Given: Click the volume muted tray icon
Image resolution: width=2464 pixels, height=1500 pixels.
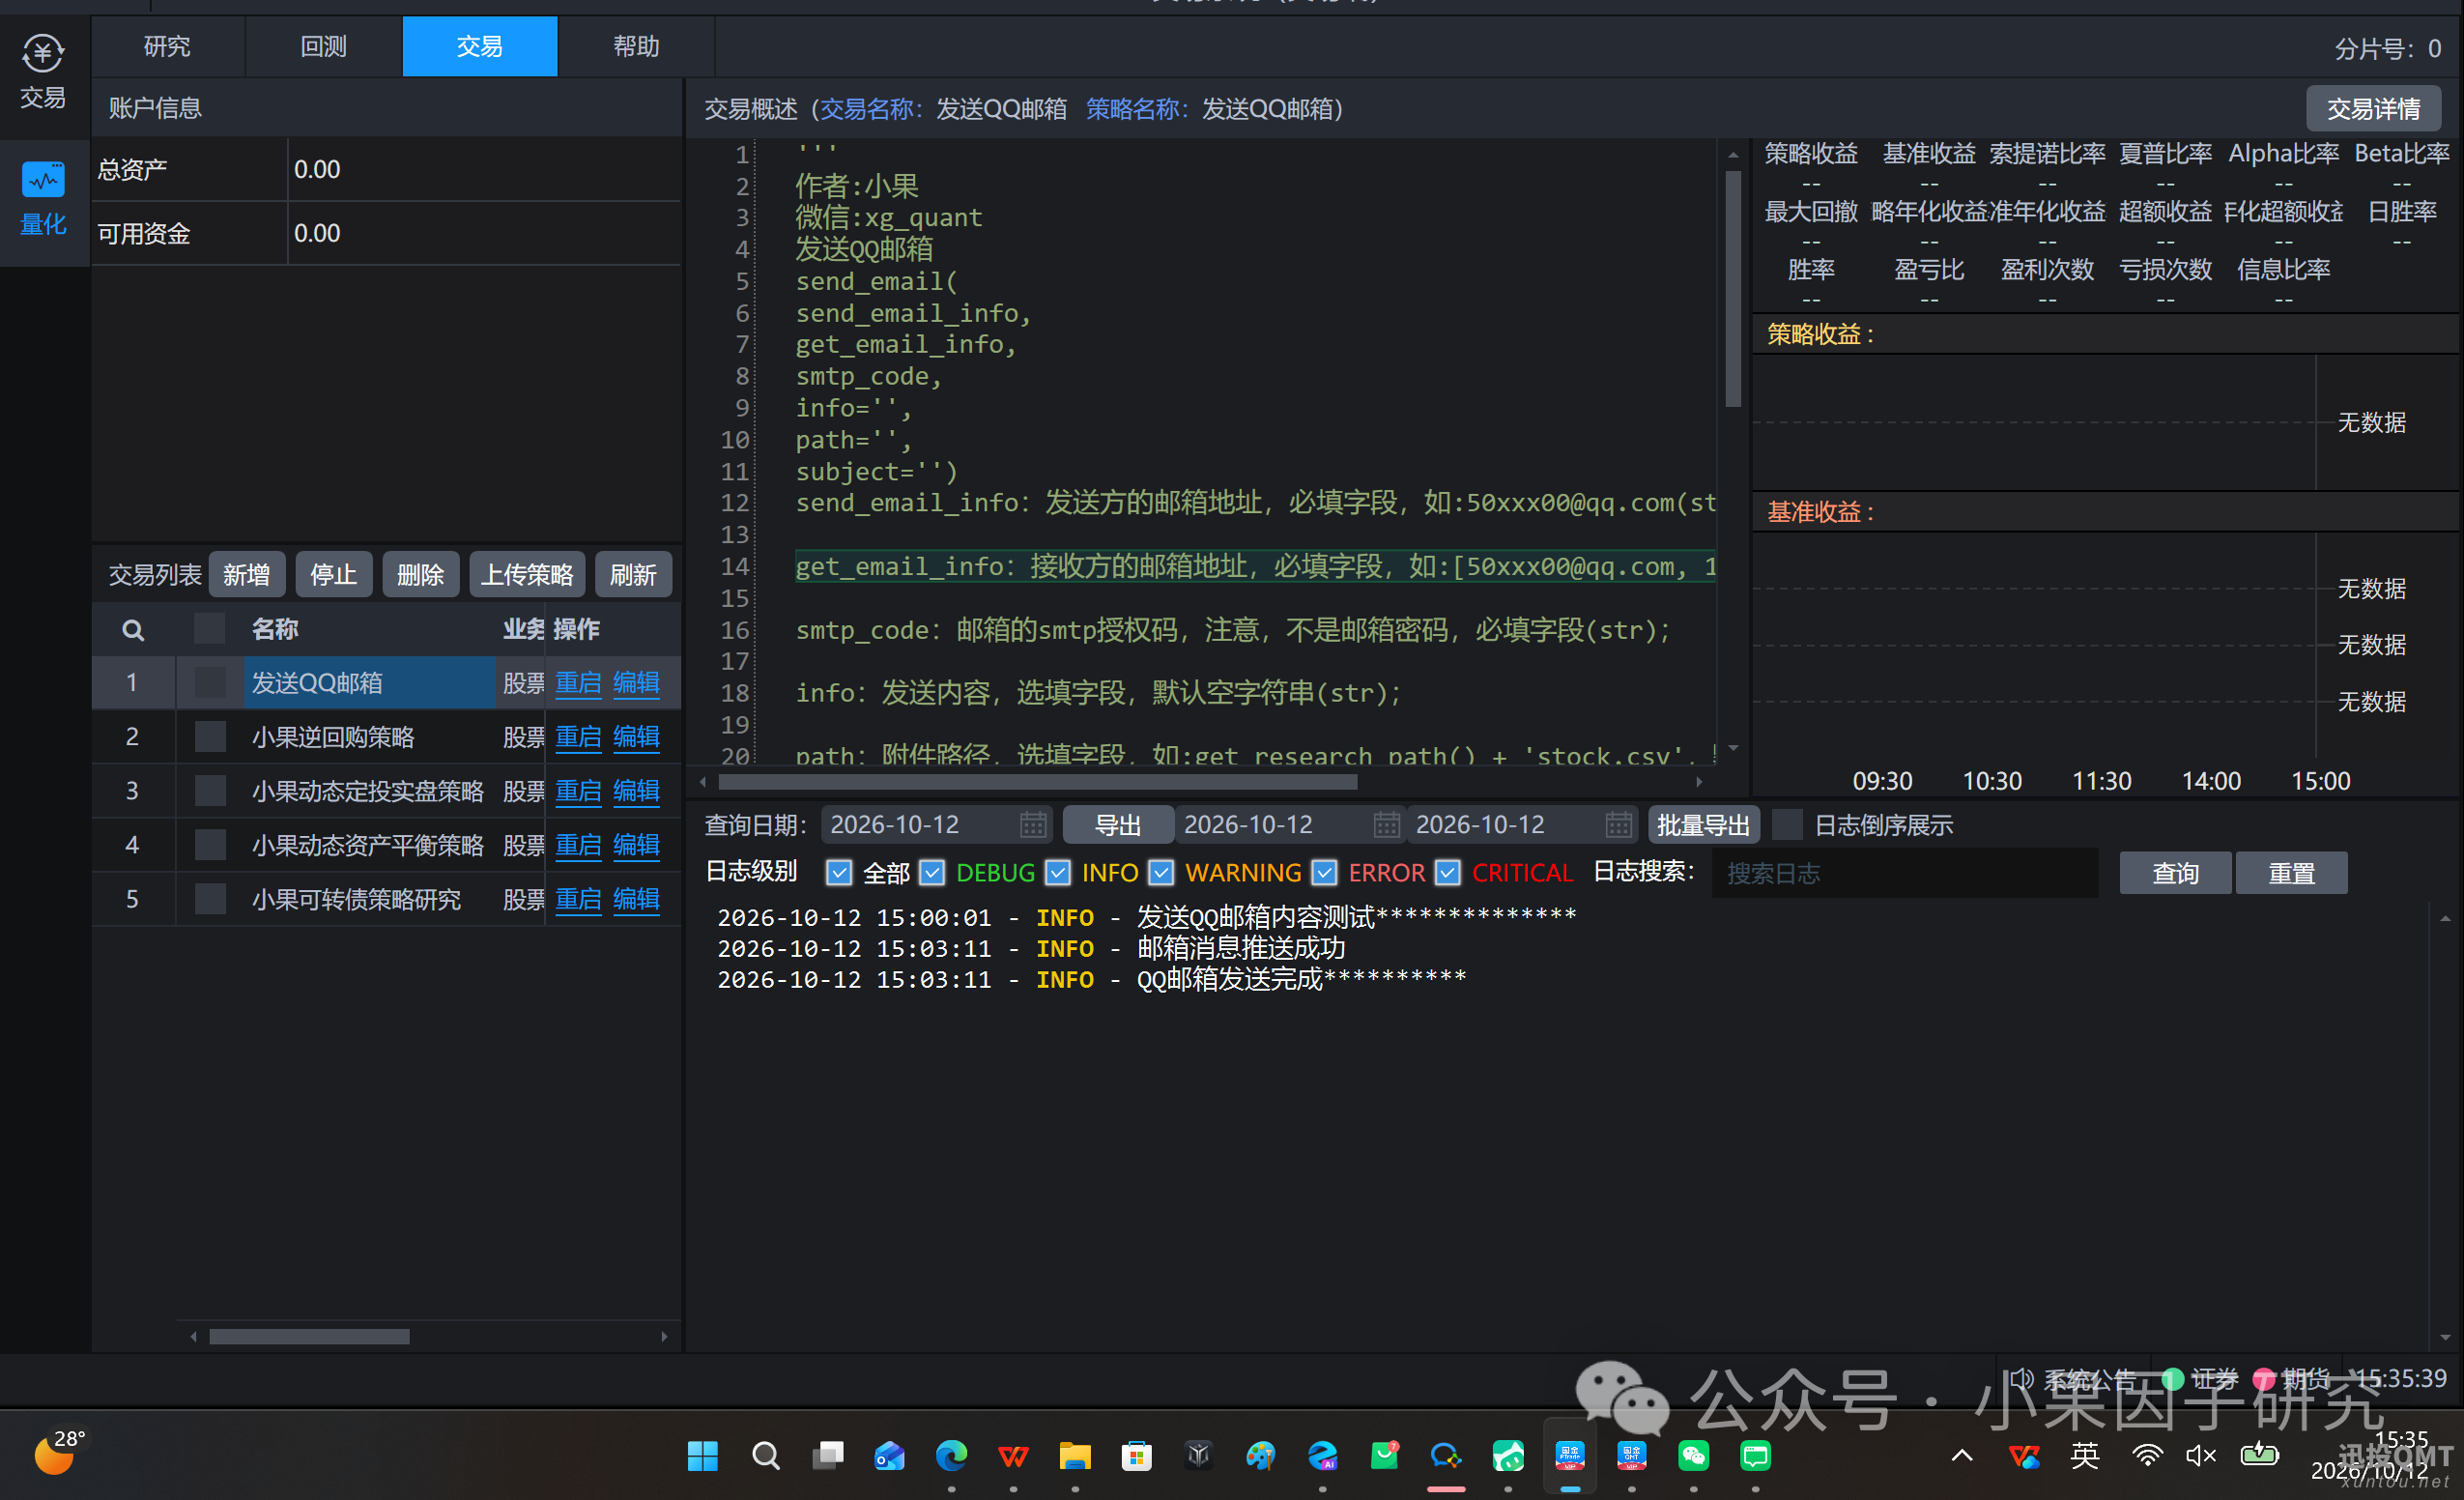Looking at the screenshot, I should click(x=2201, y=1456).
